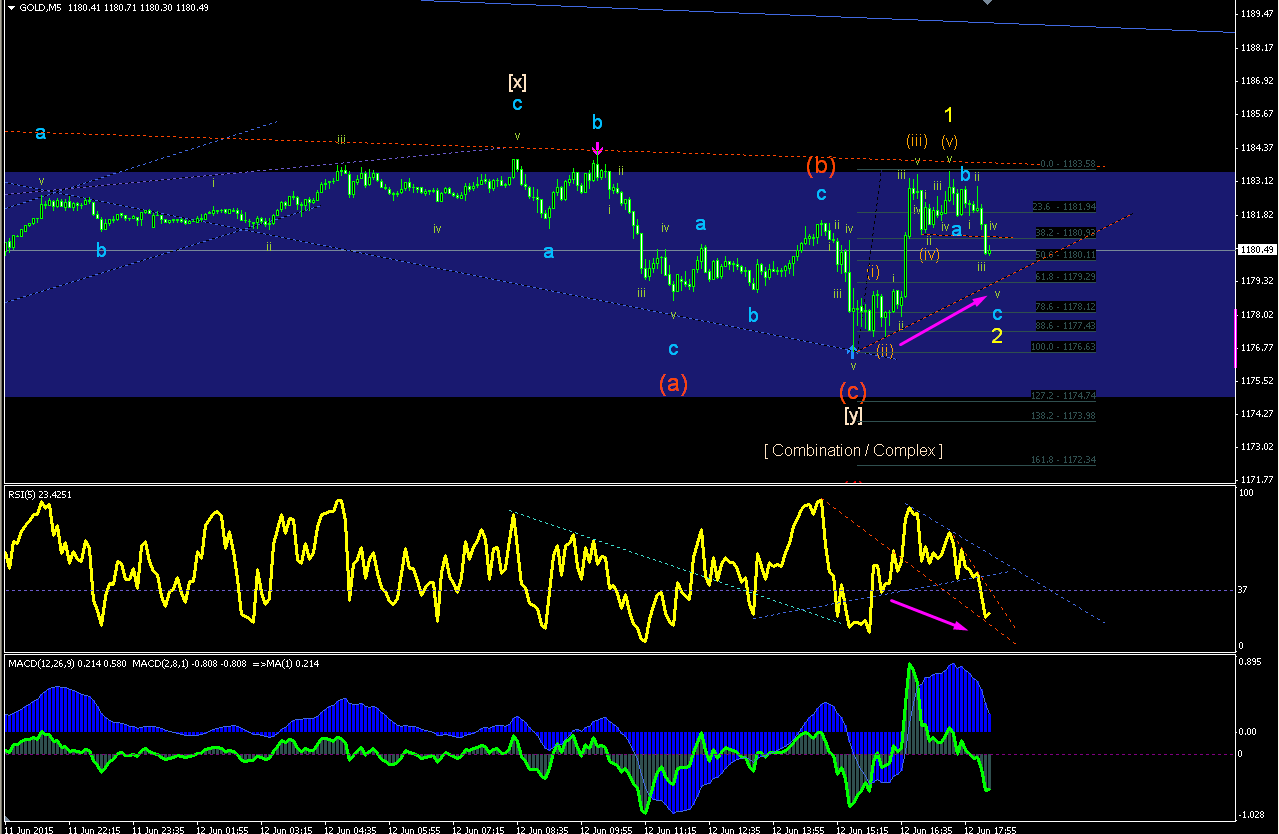Click the Fibonacci level 78.6 - 1178.12
Image resolution: width=1279 pixels, height=834 pixels.
click(1064, 307)
